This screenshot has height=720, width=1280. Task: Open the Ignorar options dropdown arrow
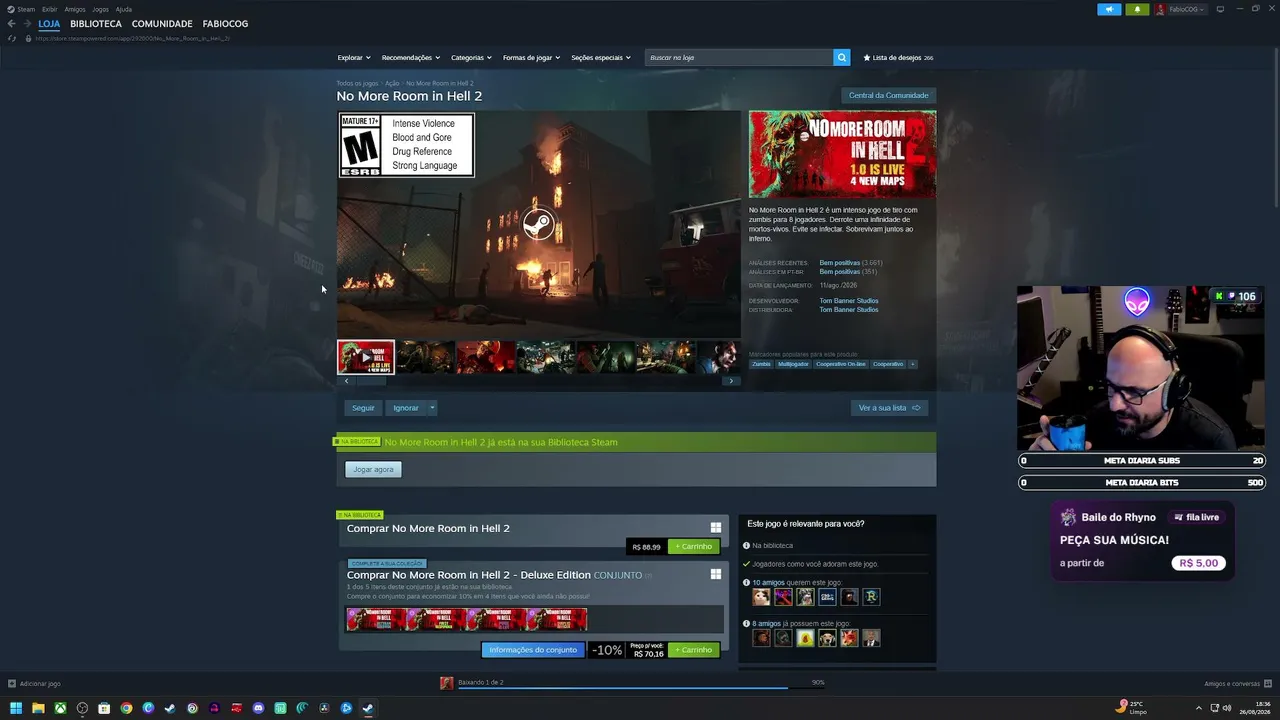(432, 407)
